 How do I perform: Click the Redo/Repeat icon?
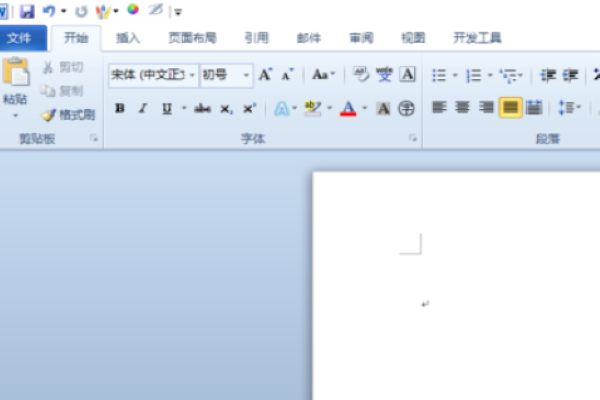[x=81, y=11]
